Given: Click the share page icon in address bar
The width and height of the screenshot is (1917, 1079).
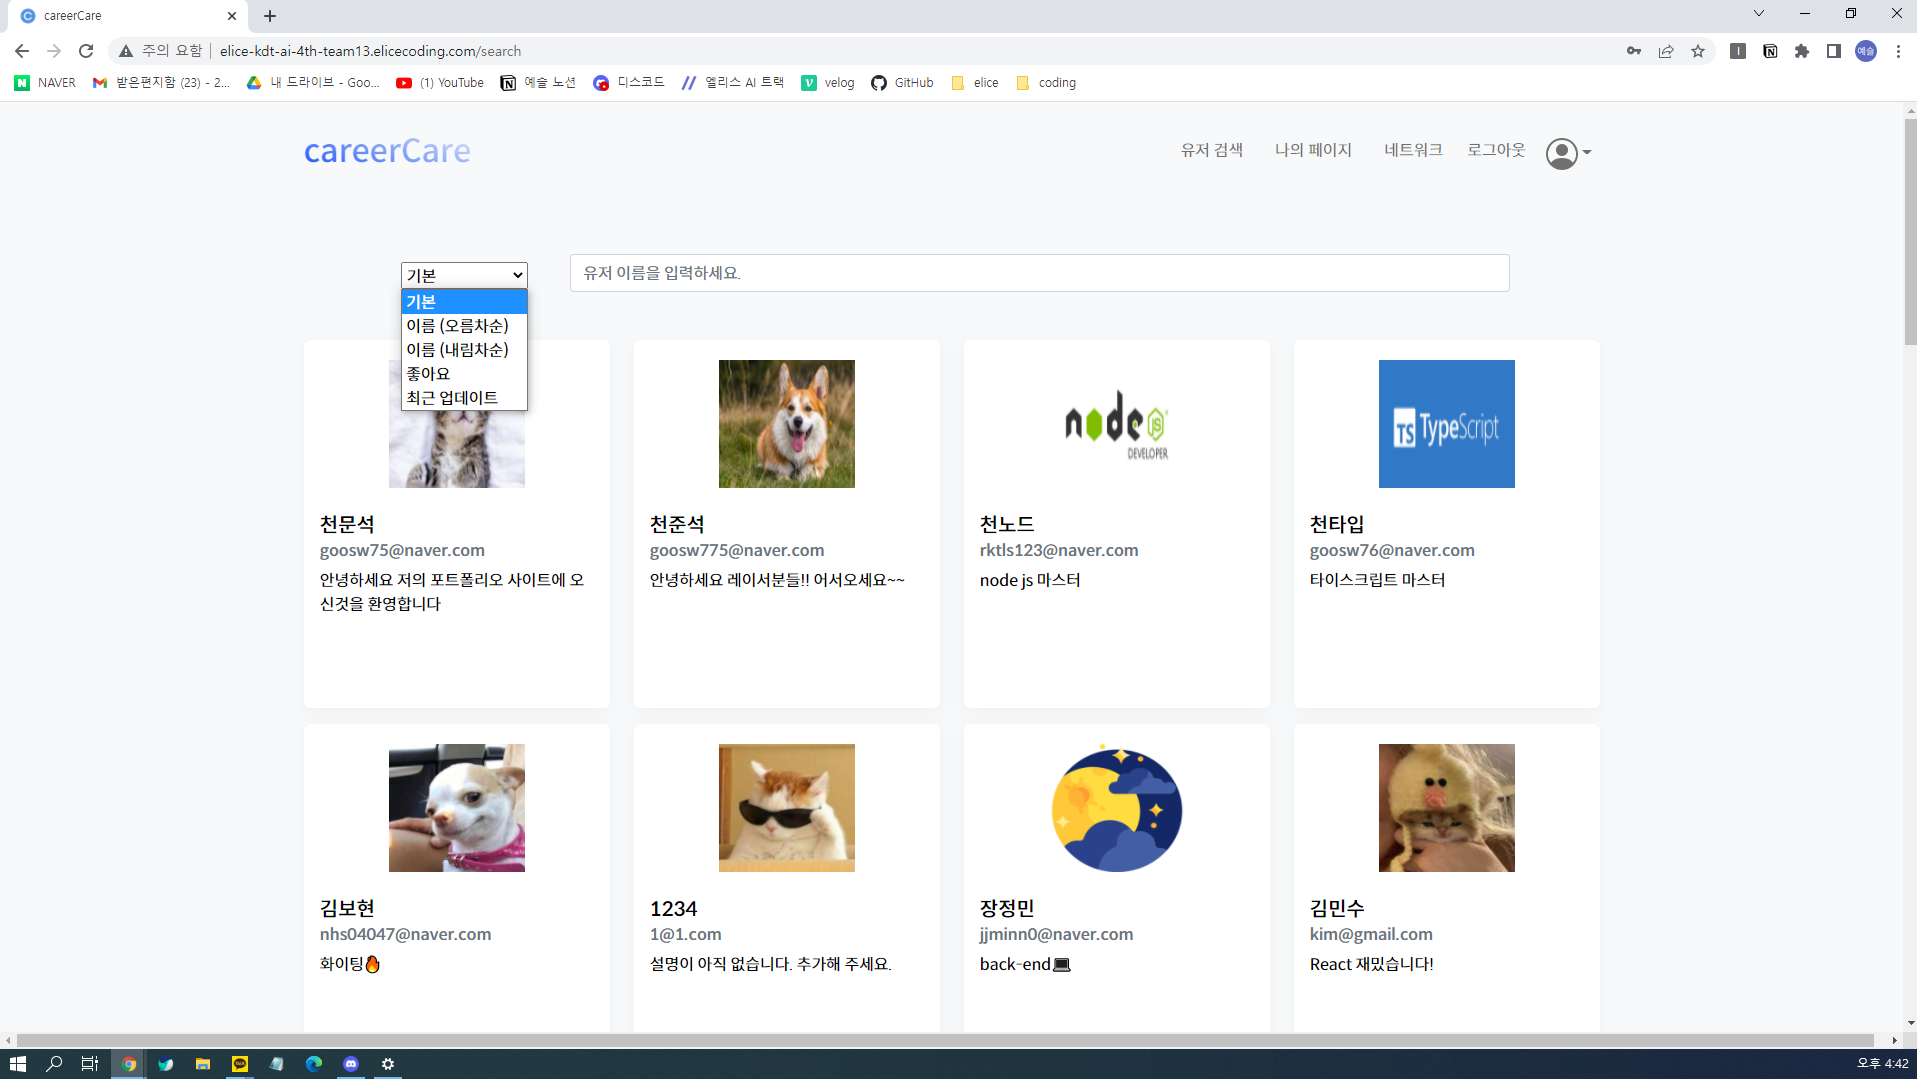Looking at the screenshot, I should [1665, 51].
